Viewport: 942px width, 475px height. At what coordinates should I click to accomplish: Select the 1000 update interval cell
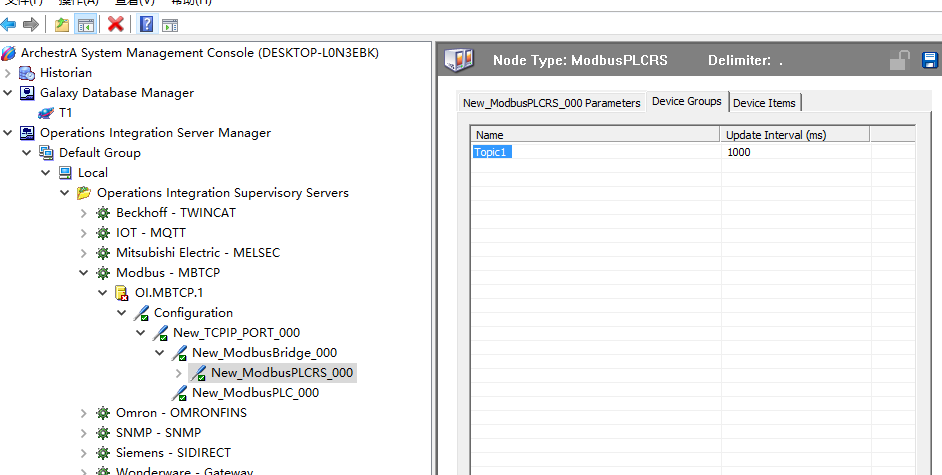(x=739, y=152)
